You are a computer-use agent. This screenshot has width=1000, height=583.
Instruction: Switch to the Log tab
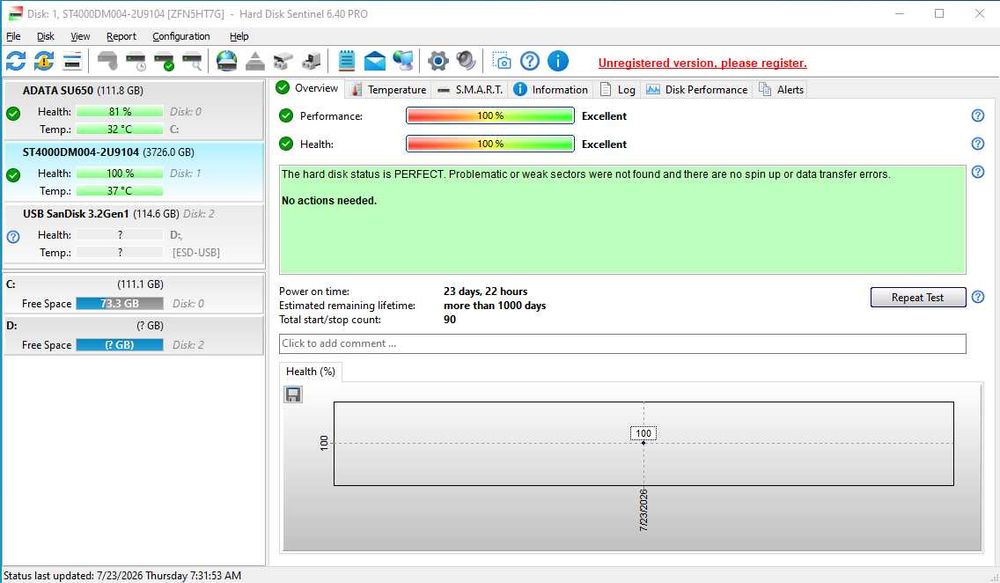click(x=618, y=90)
